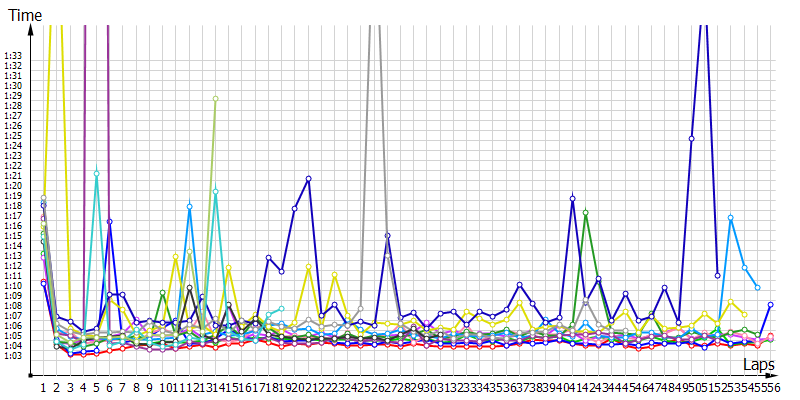
Task: Click the dark blue marker peaking at lap 27
Action: click(387, 236)
